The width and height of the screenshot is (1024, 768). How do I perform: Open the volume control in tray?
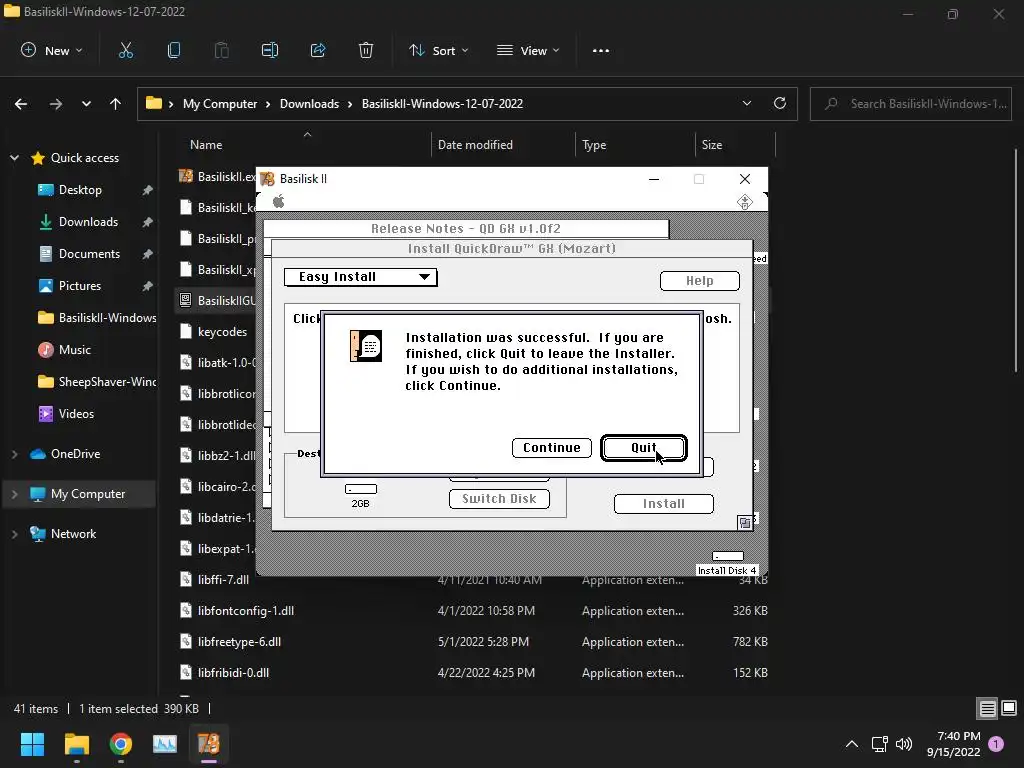coord(904,744)
